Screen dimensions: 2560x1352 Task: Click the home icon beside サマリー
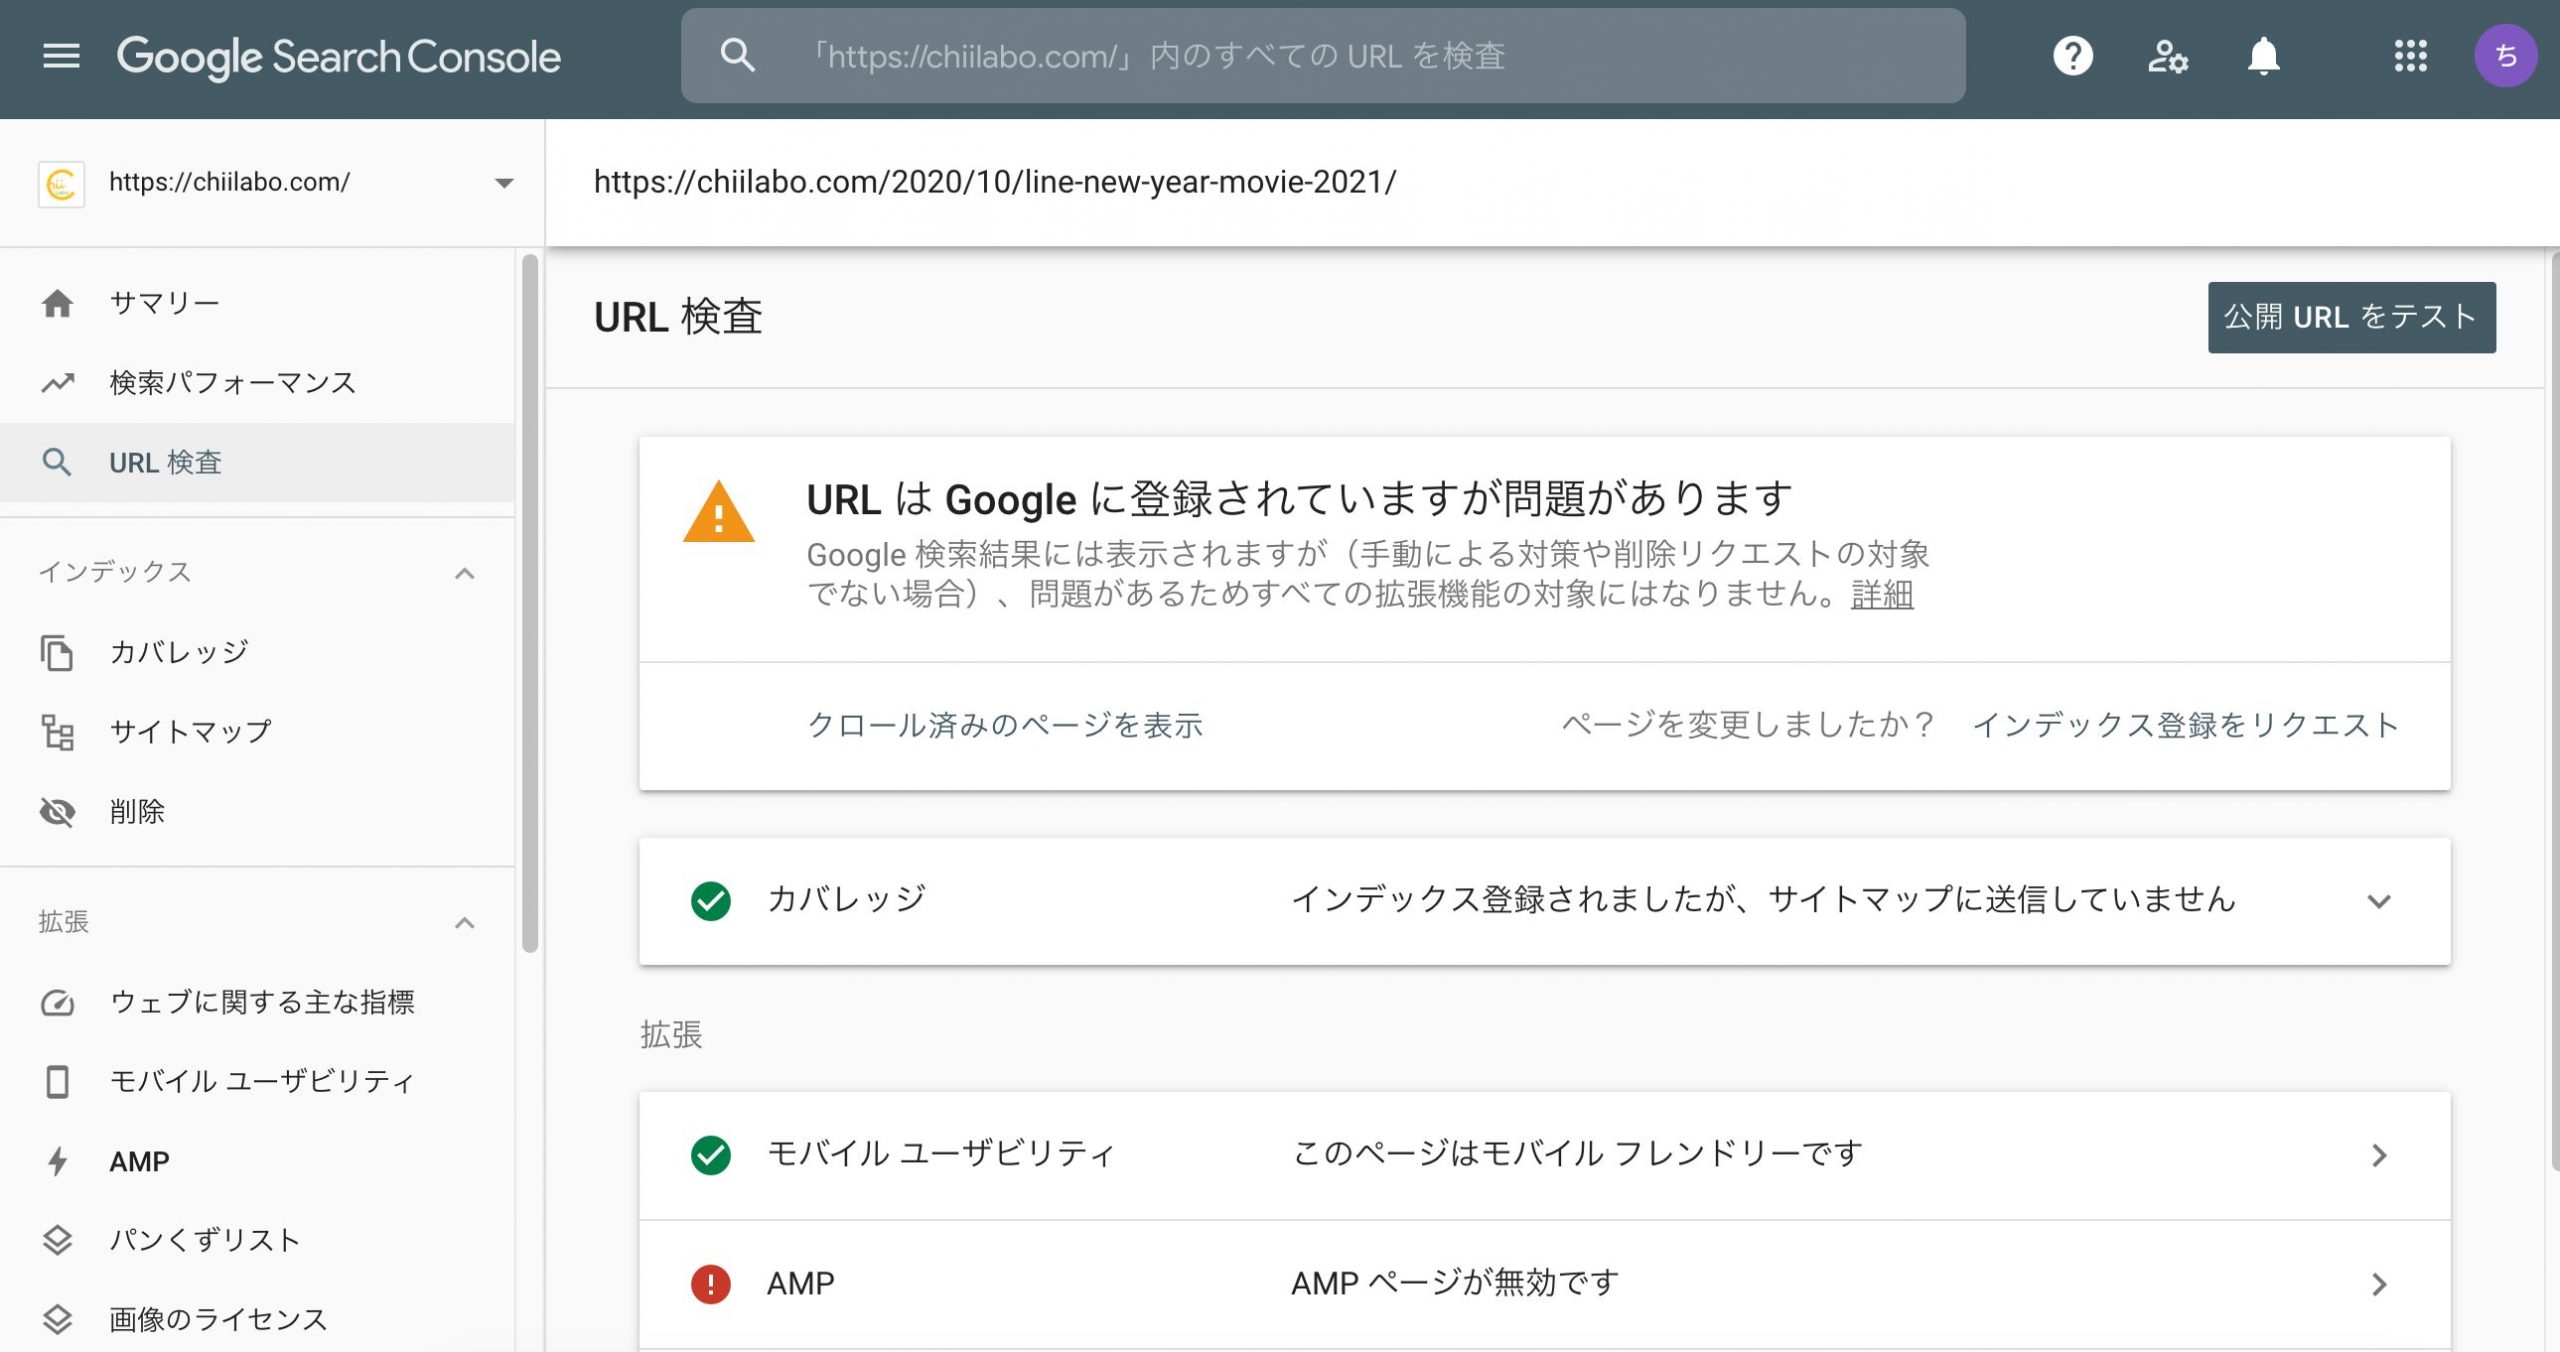tap(58, 303)
